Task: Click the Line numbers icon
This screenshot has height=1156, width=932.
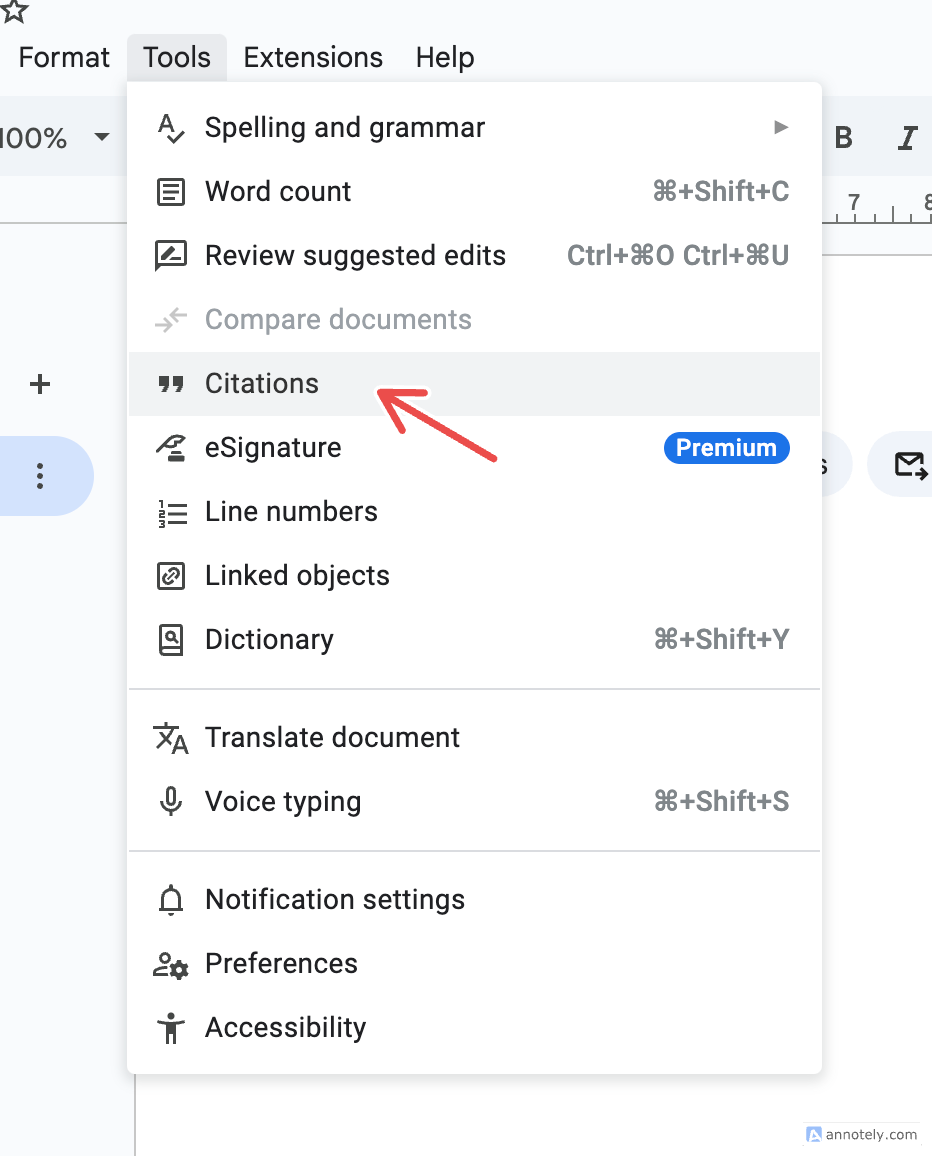Action: (x=171, y=512)
